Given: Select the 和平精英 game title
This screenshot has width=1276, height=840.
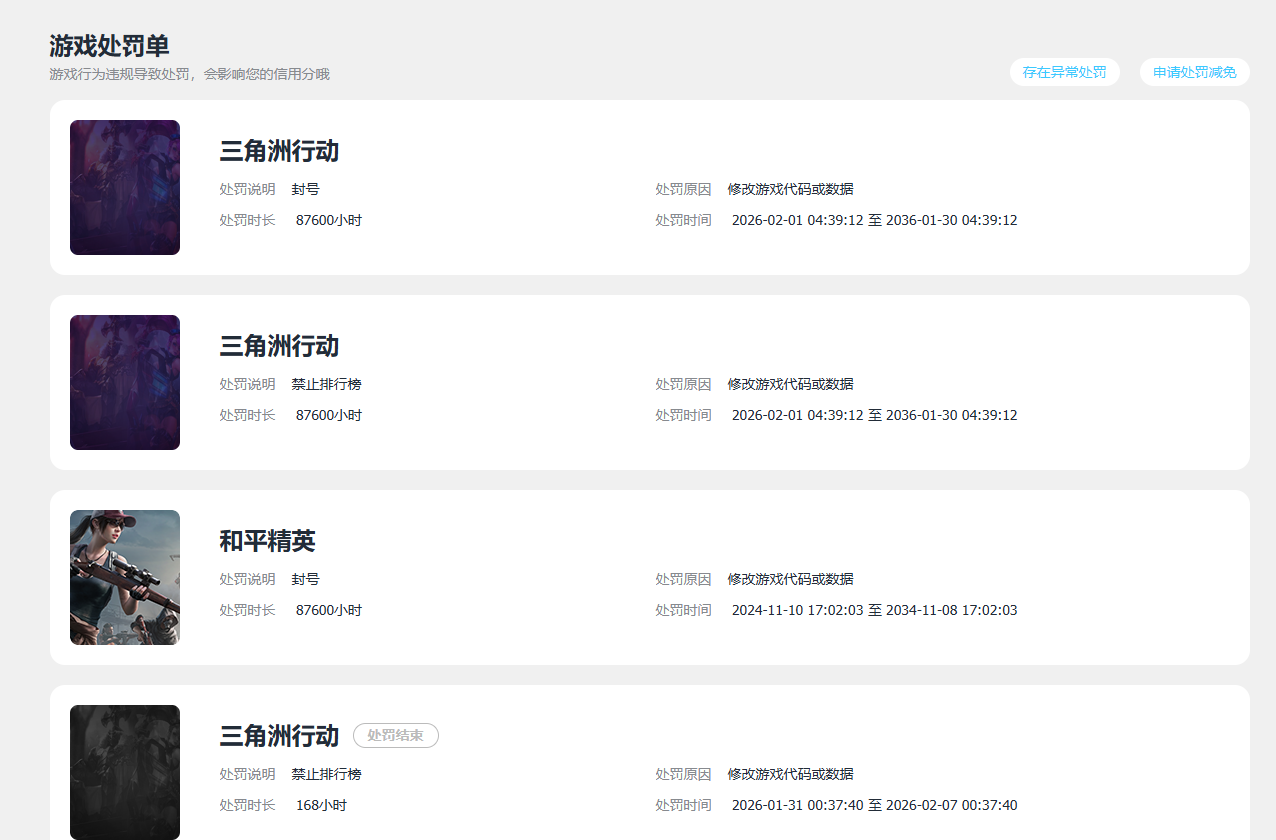Looking at the screenshot, I should (267, 541).
